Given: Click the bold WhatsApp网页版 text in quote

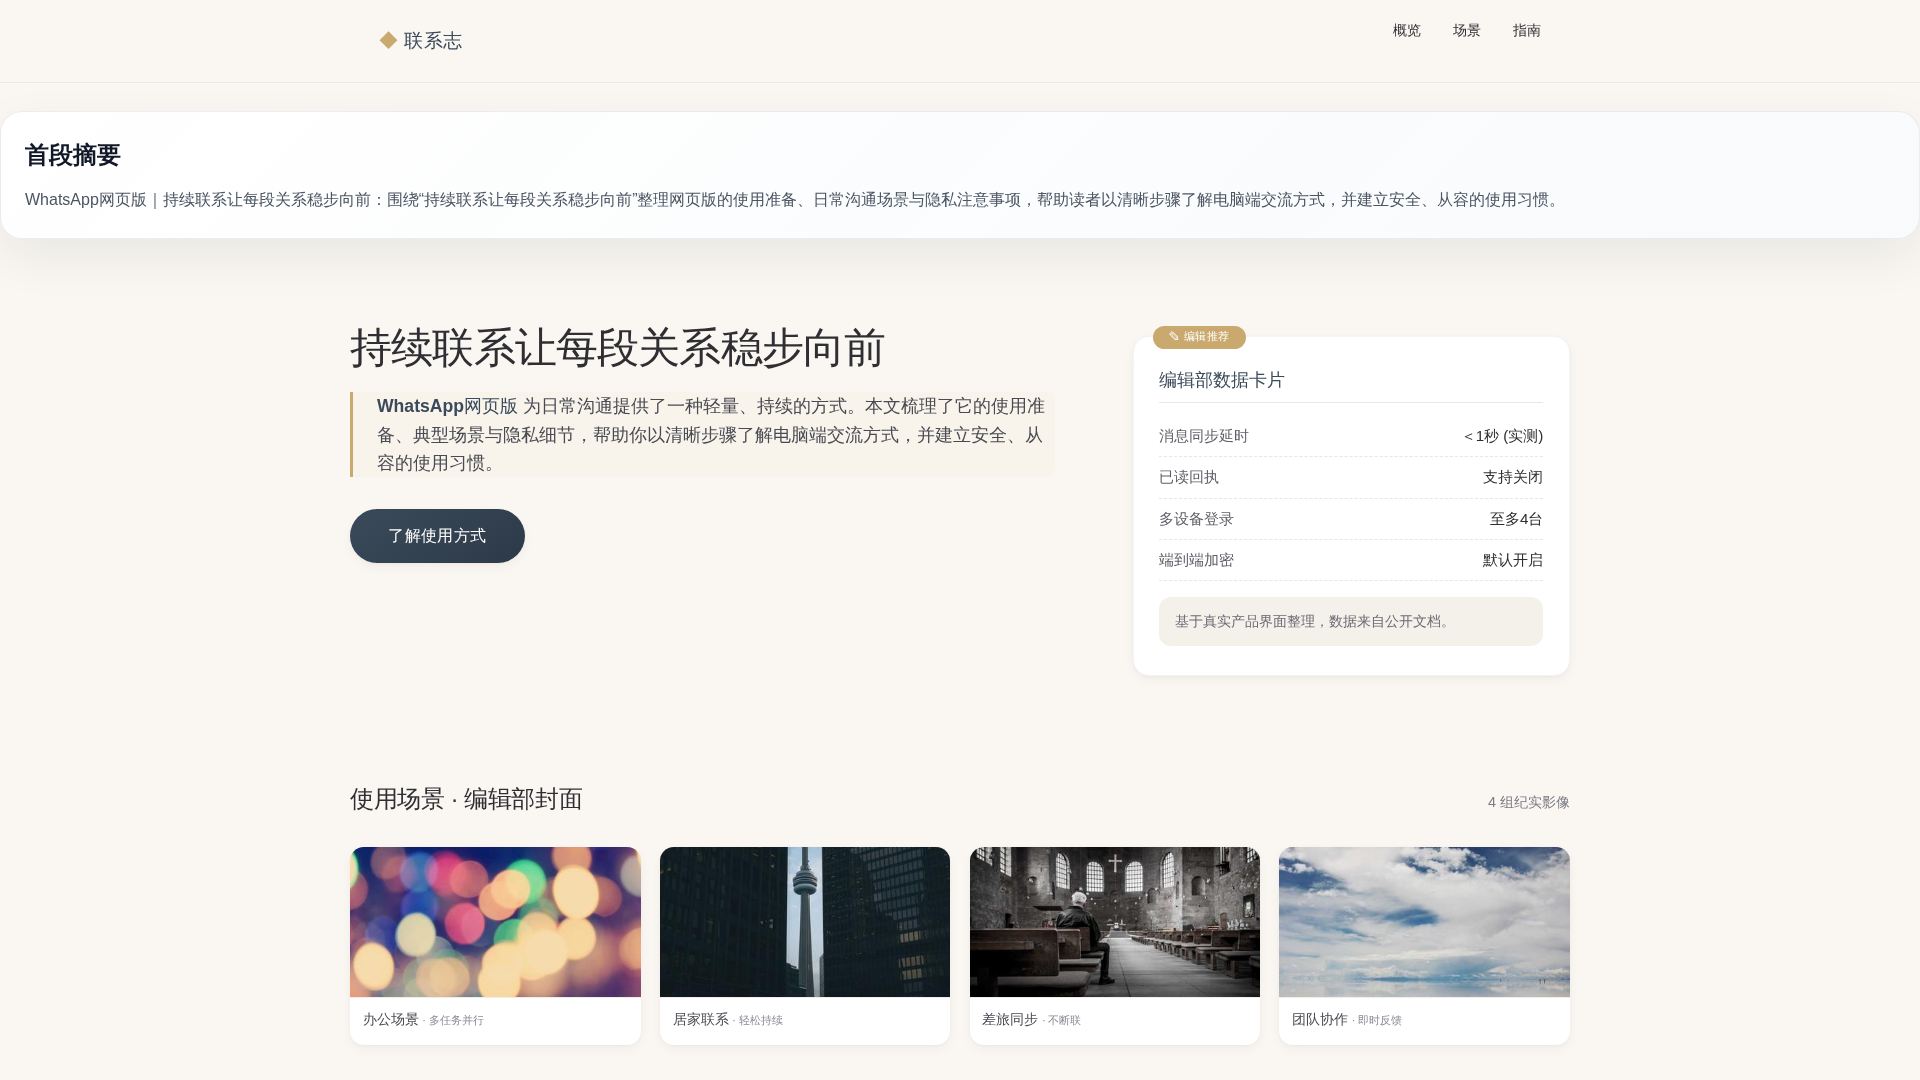Looking at the screenshot, I should [x=447, y=406].
